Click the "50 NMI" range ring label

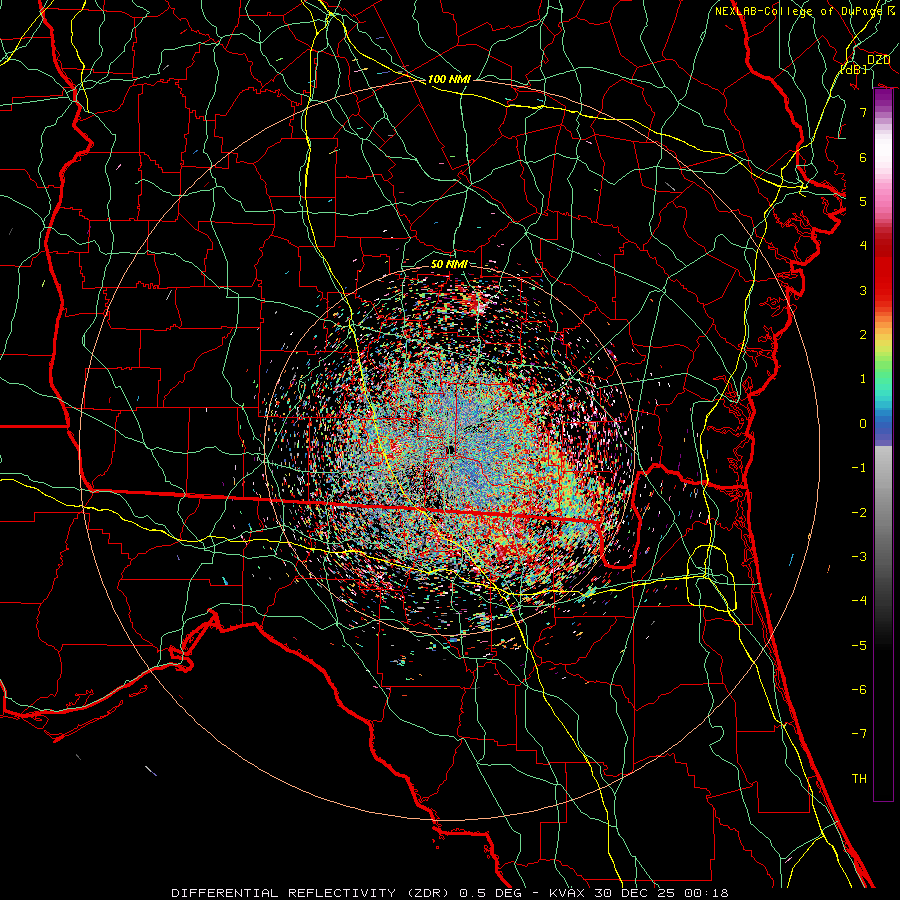pyautogui.click(x=449, y=264)
